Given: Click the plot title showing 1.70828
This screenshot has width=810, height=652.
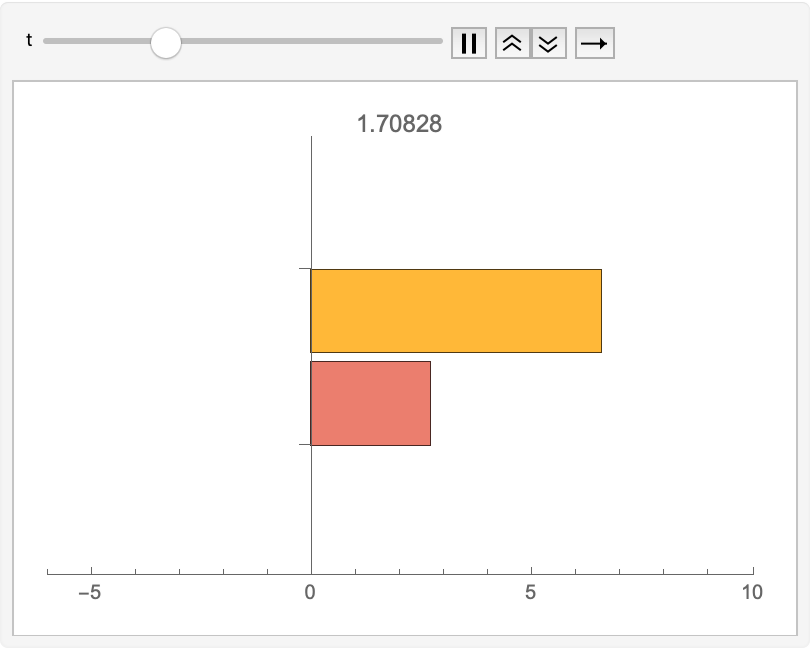Looking at the screenshot, I should point(400,124).
